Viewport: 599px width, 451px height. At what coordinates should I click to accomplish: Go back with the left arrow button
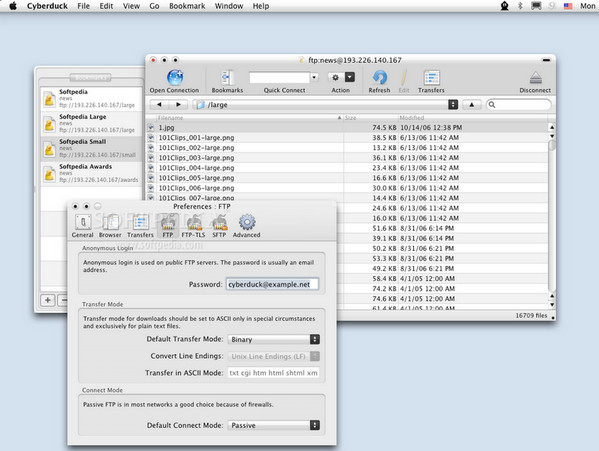pyautogui.click(x=159, y=104)
